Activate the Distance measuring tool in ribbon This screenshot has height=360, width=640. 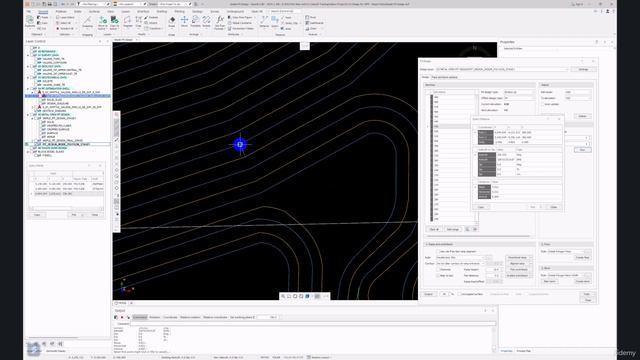pos(264,22)
